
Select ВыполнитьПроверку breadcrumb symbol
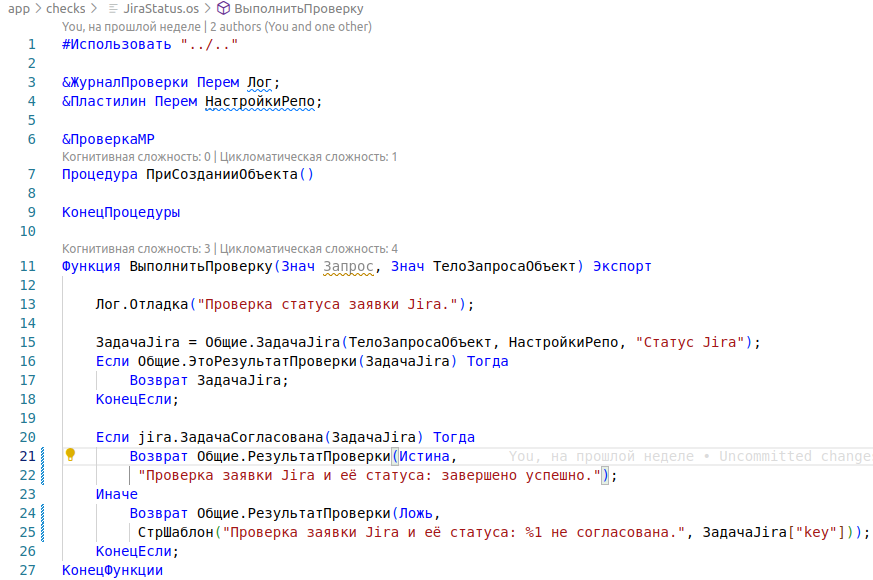[299, 8]
